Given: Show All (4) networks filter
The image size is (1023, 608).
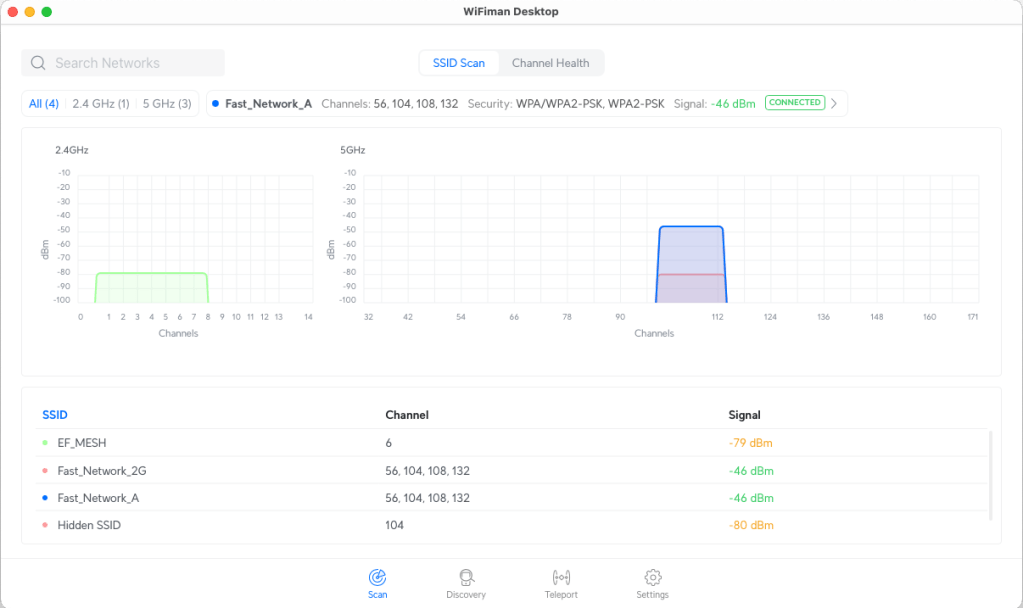Looking at the screenshot, I should coord(44,103).
